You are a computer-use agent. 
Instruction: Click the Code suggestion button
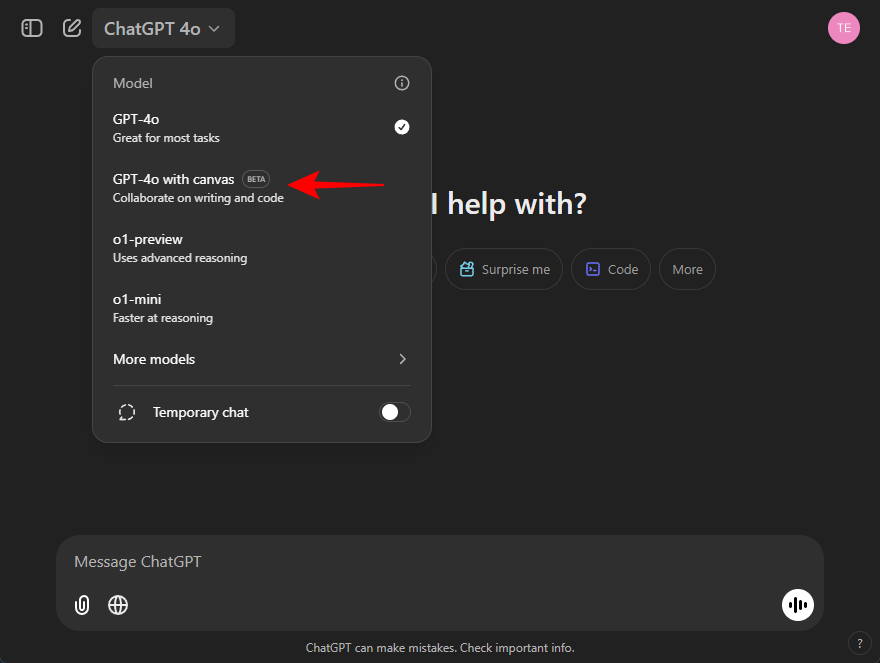click(610, 269)
